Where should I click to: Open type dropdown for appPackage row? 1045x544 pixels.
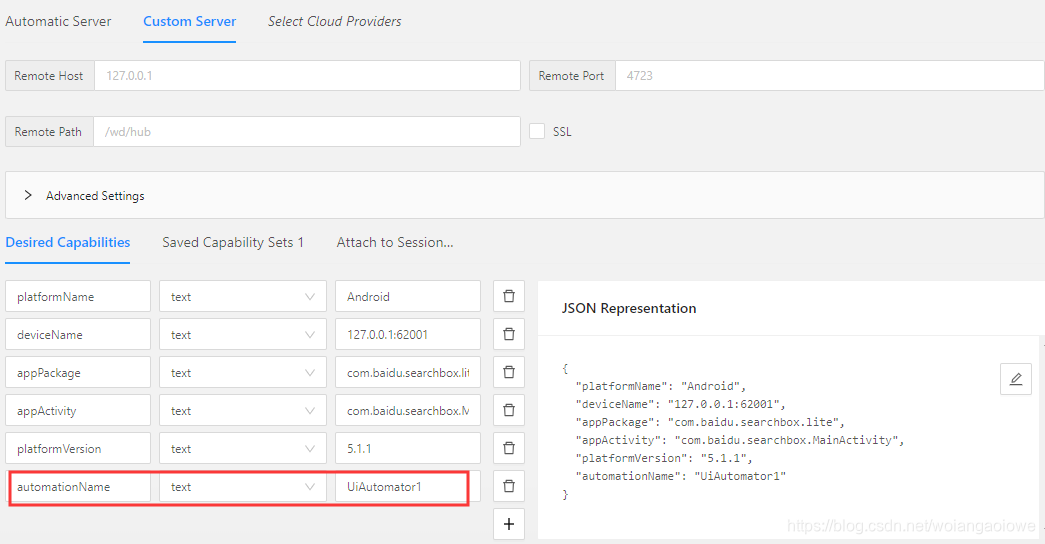click(243, 373)
